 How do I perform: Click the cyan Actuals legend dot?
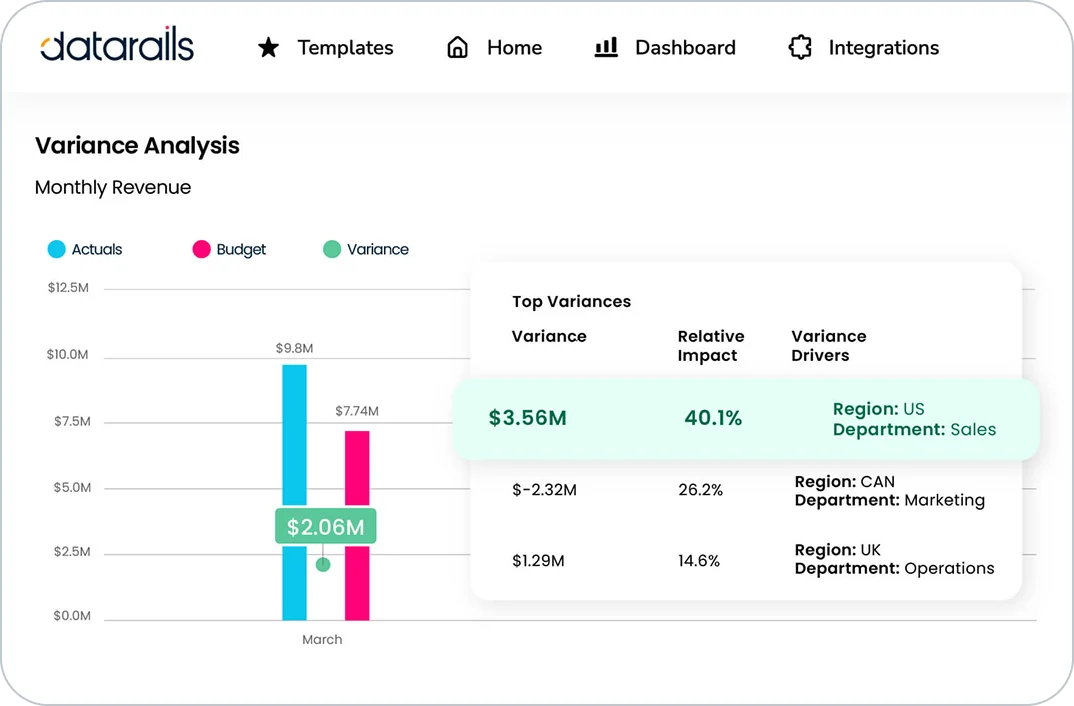pos(55,249)
